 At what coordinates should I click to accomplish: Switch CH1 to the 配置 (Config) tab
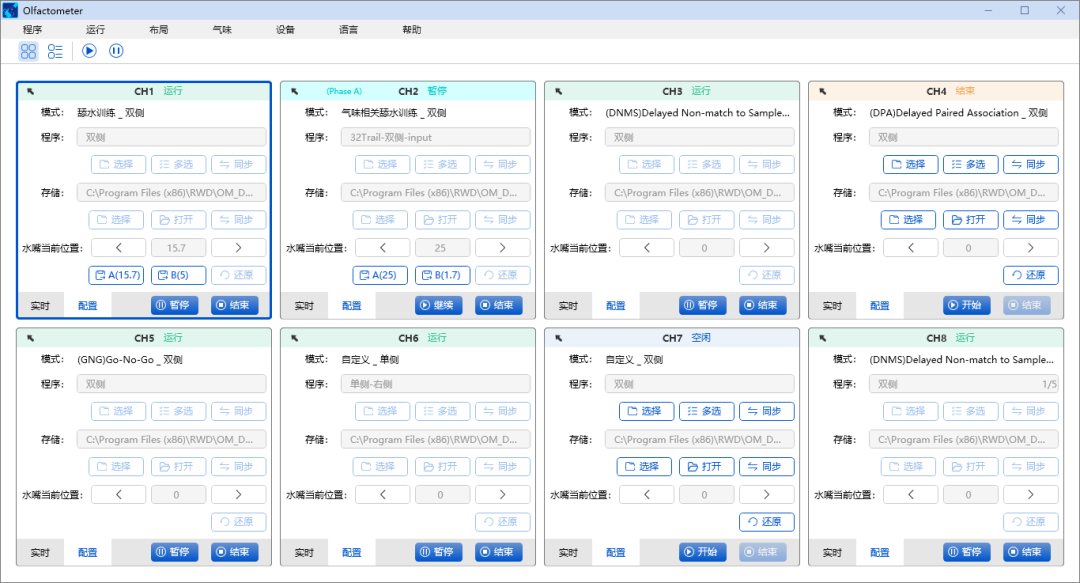(87, 305)
